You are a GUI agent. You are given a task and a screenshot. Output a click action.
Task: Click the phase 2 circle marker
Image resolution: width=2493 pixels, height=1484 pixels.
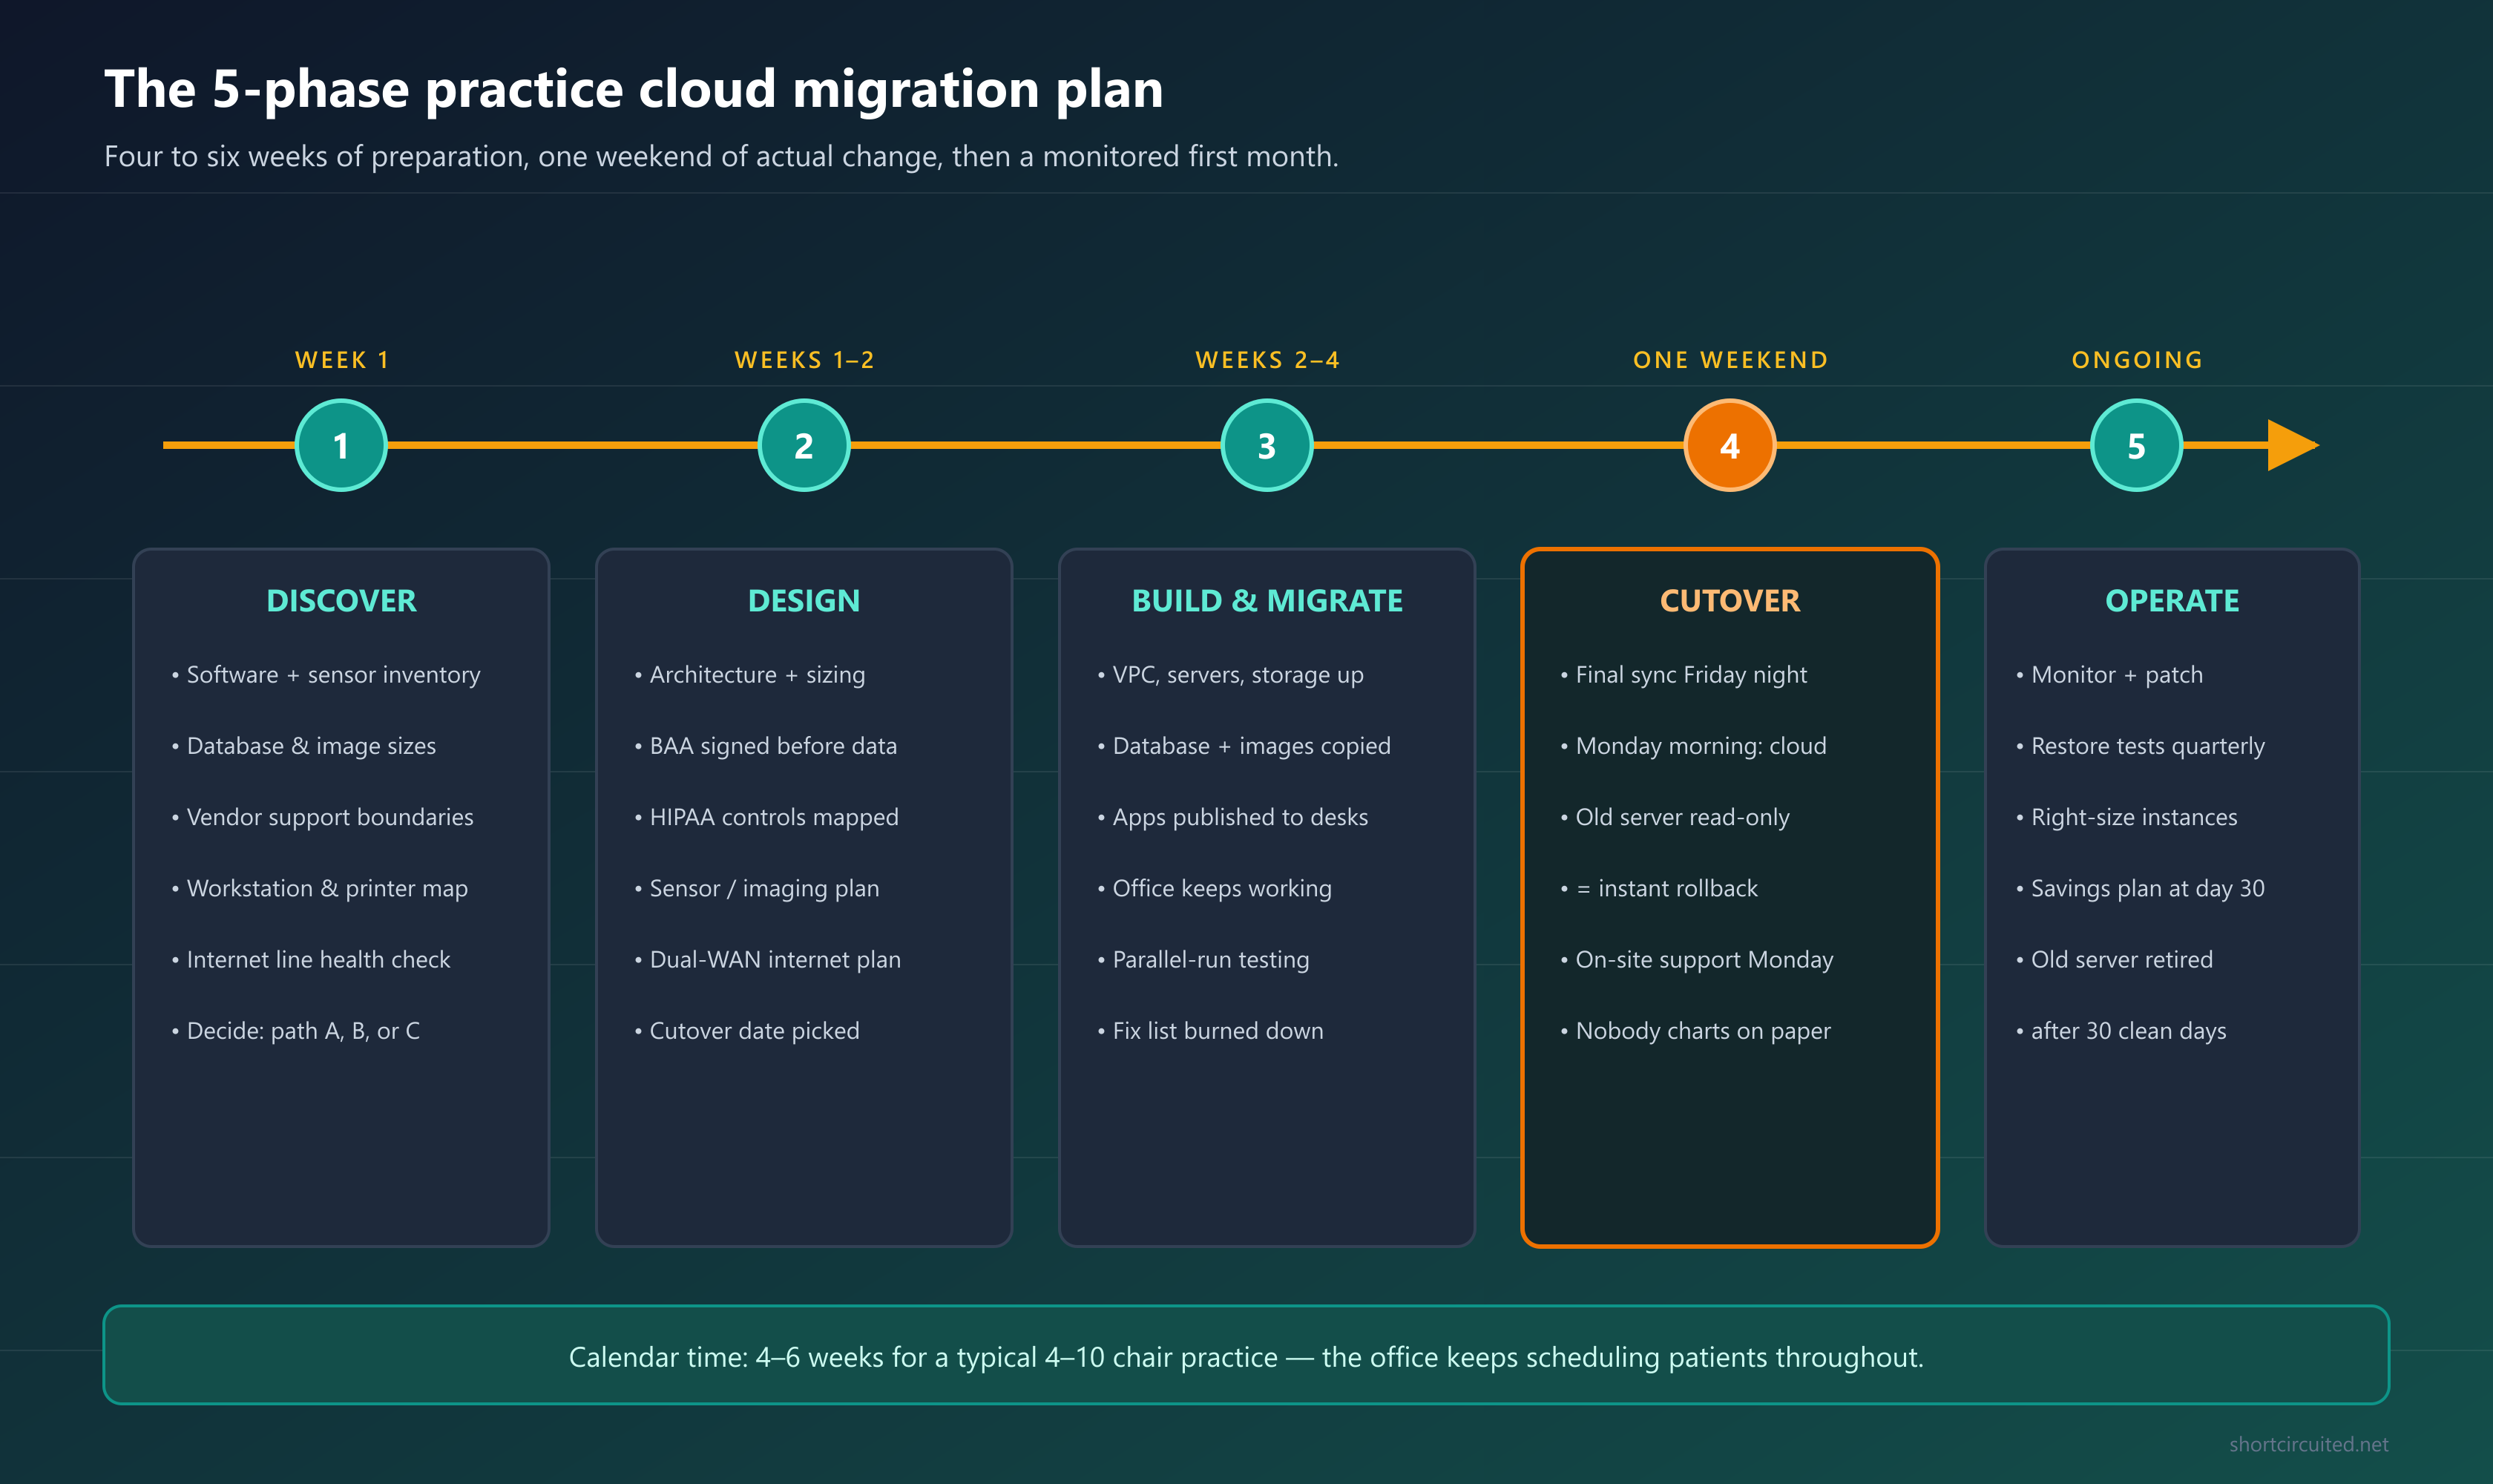coord(804,445)
